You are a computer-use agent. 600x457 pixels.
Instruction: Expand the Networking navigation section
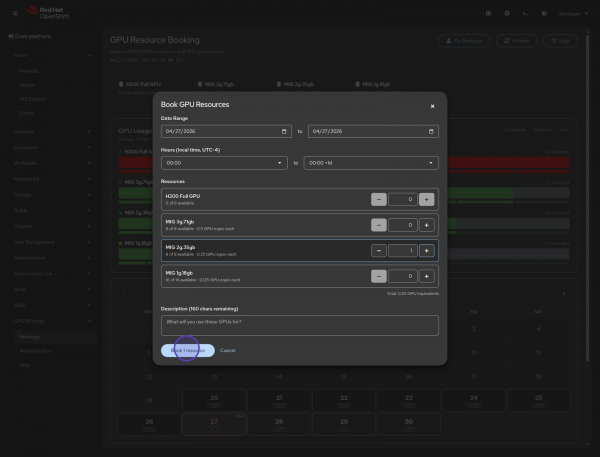(52, 179)
